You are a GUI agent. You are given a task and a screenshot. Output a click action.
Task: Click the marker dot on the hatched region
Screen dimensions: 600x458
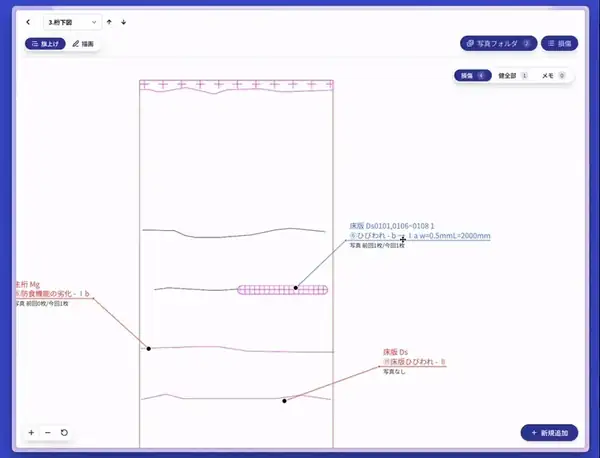pos(296,288)
